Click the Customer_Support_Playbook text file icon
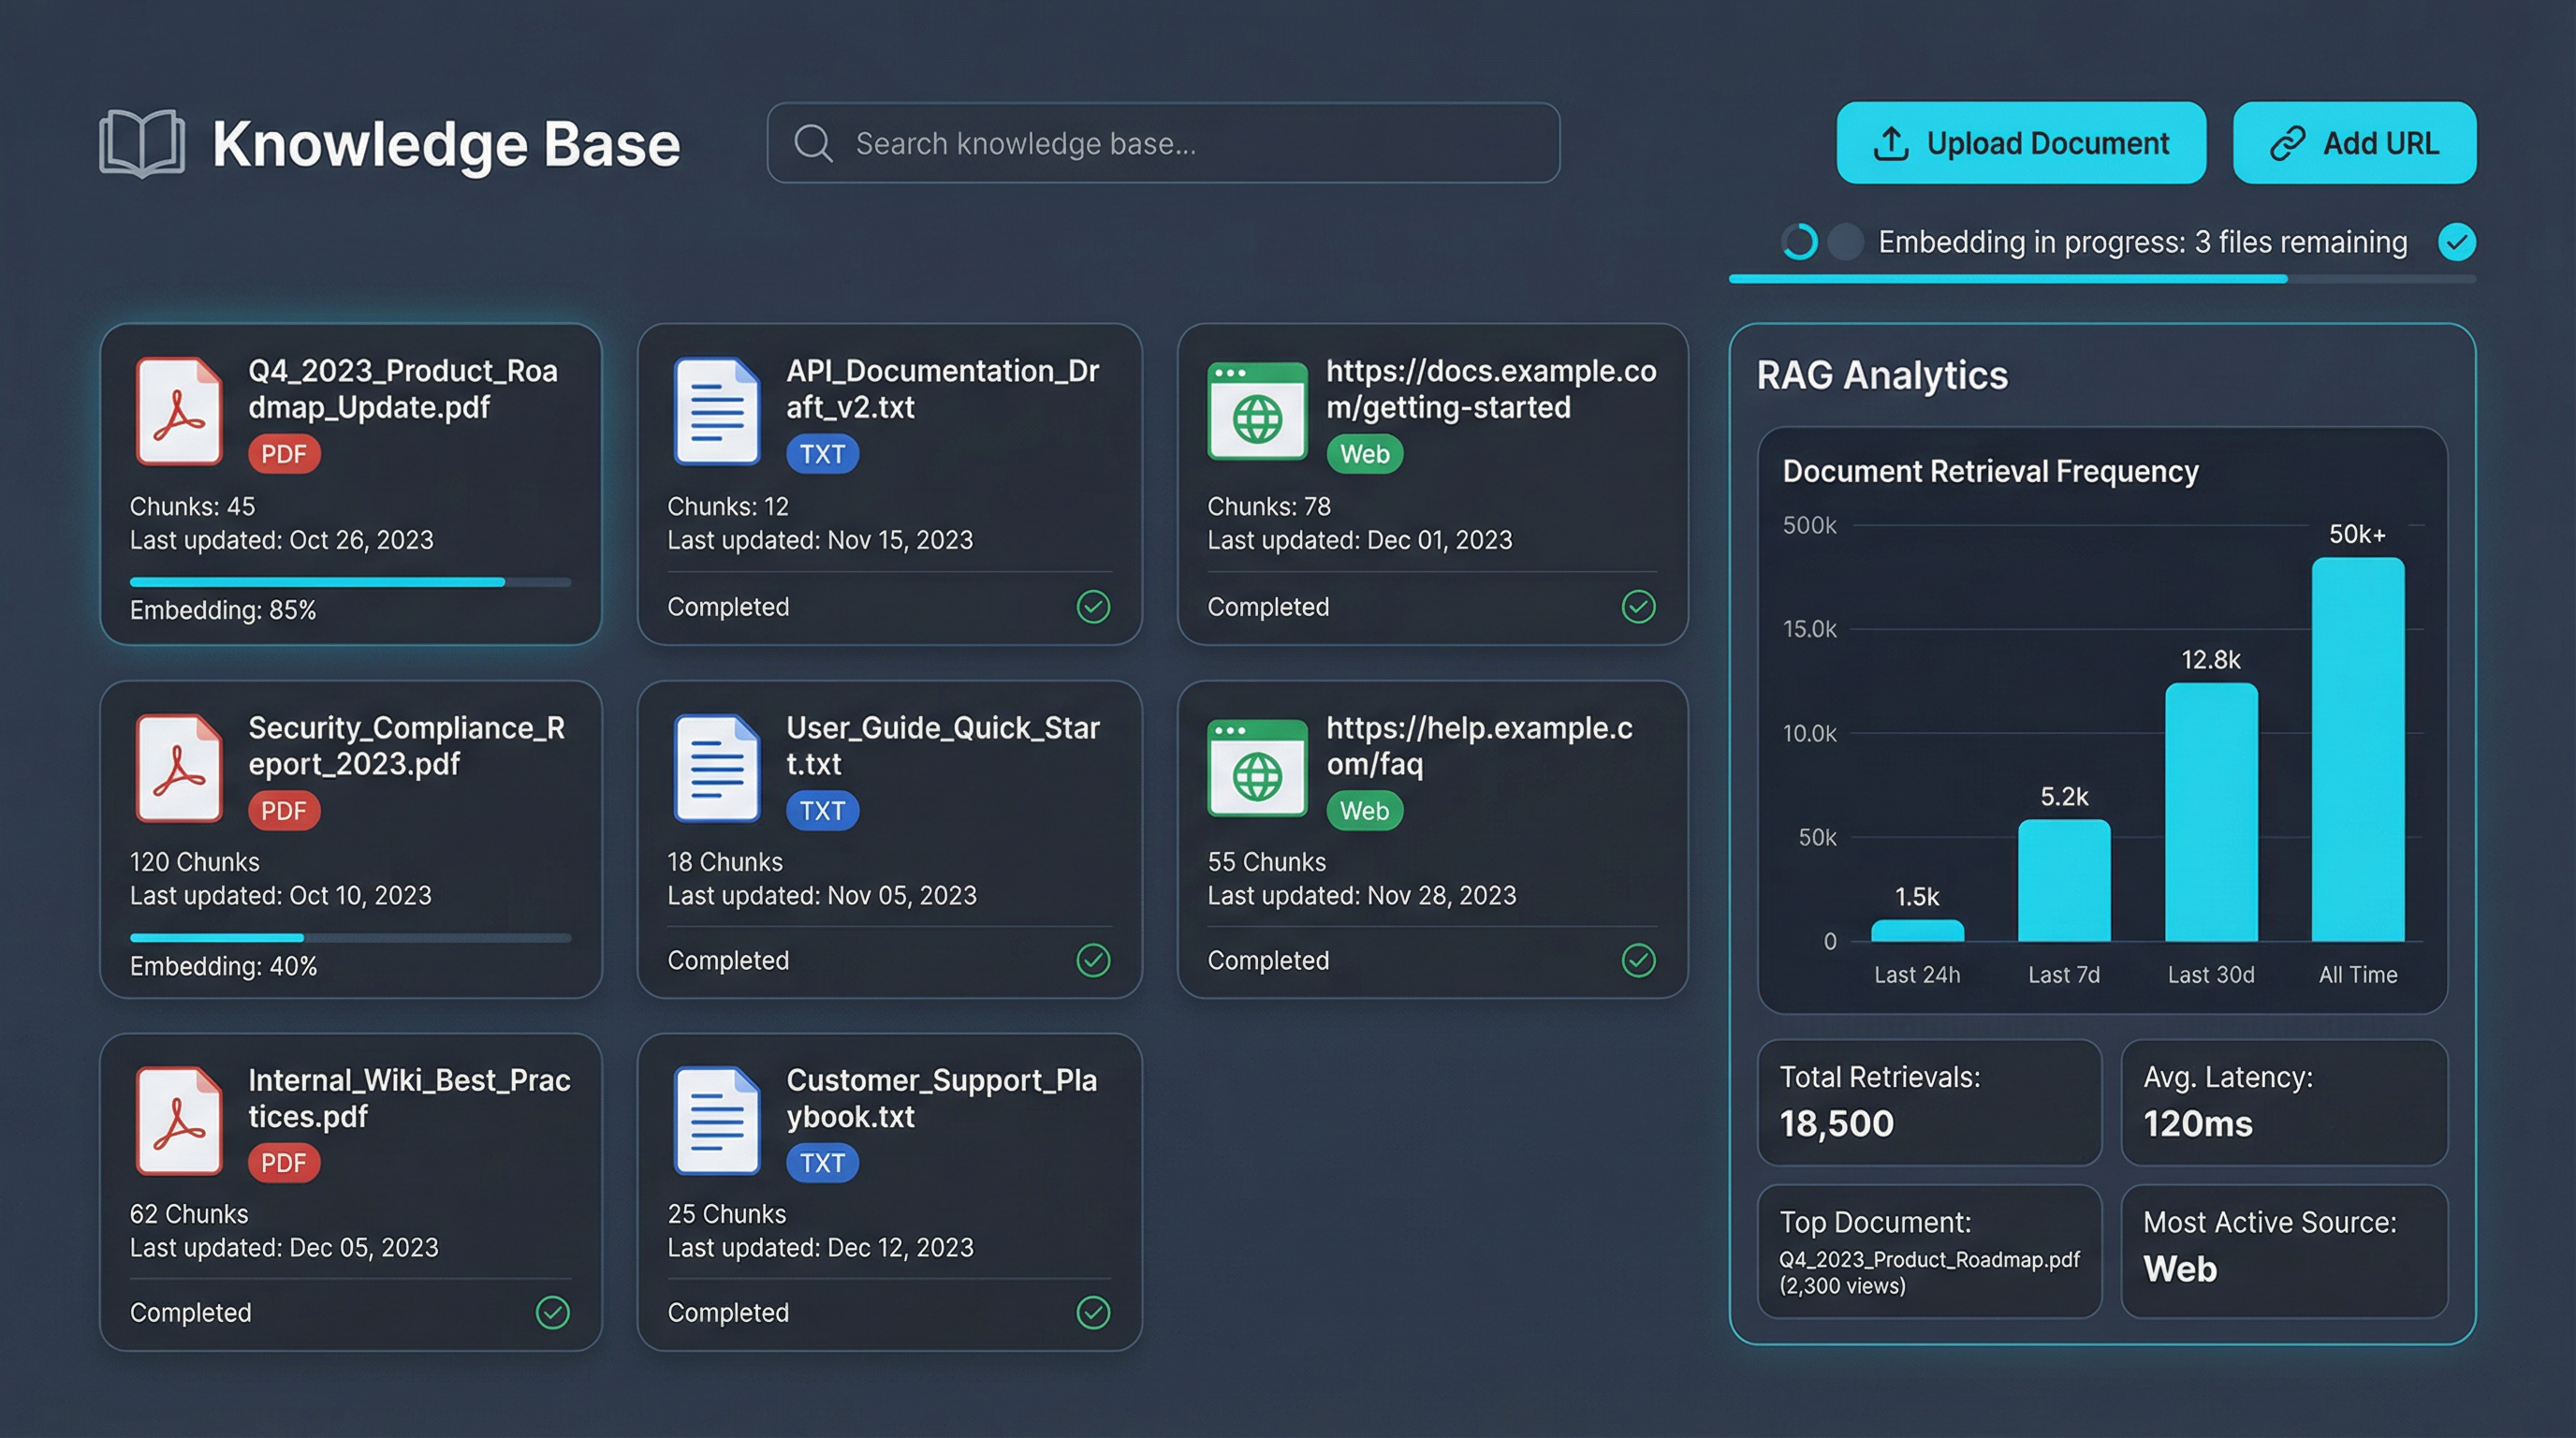 pyautogui.click(x=716, y=1120)
